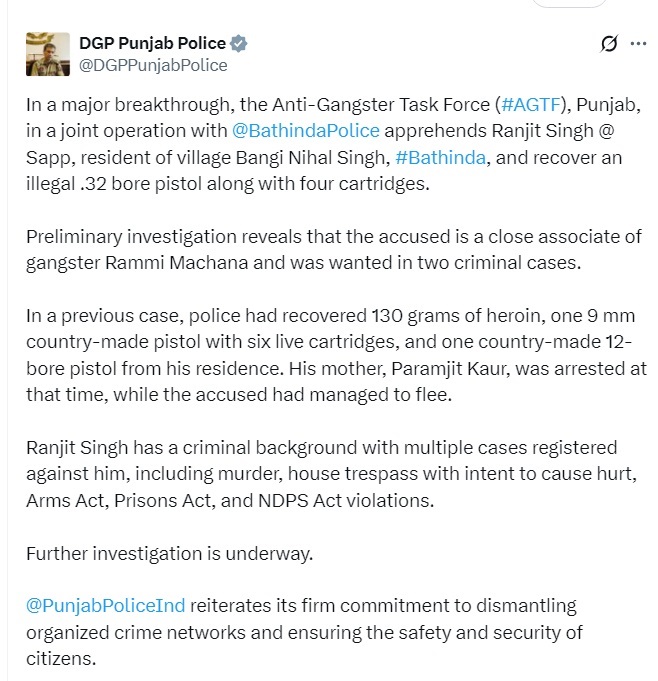Open the Grok explain-post icon

(x=607, y=44)
